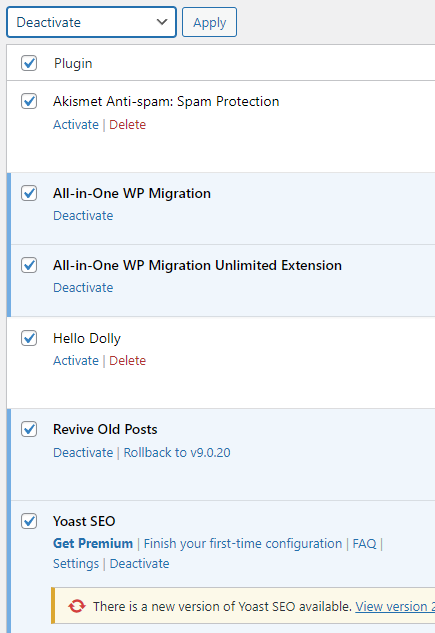Toggle the select-all Plugin checkbox
Screen dimensions: 435x633
[x=29, y=63]
